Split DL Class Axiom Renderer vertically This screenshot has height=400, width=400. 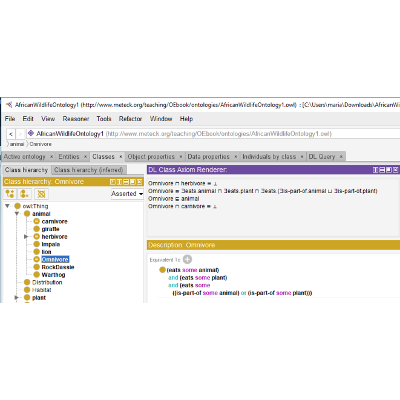pyautogui.click(x=375, y=170)
